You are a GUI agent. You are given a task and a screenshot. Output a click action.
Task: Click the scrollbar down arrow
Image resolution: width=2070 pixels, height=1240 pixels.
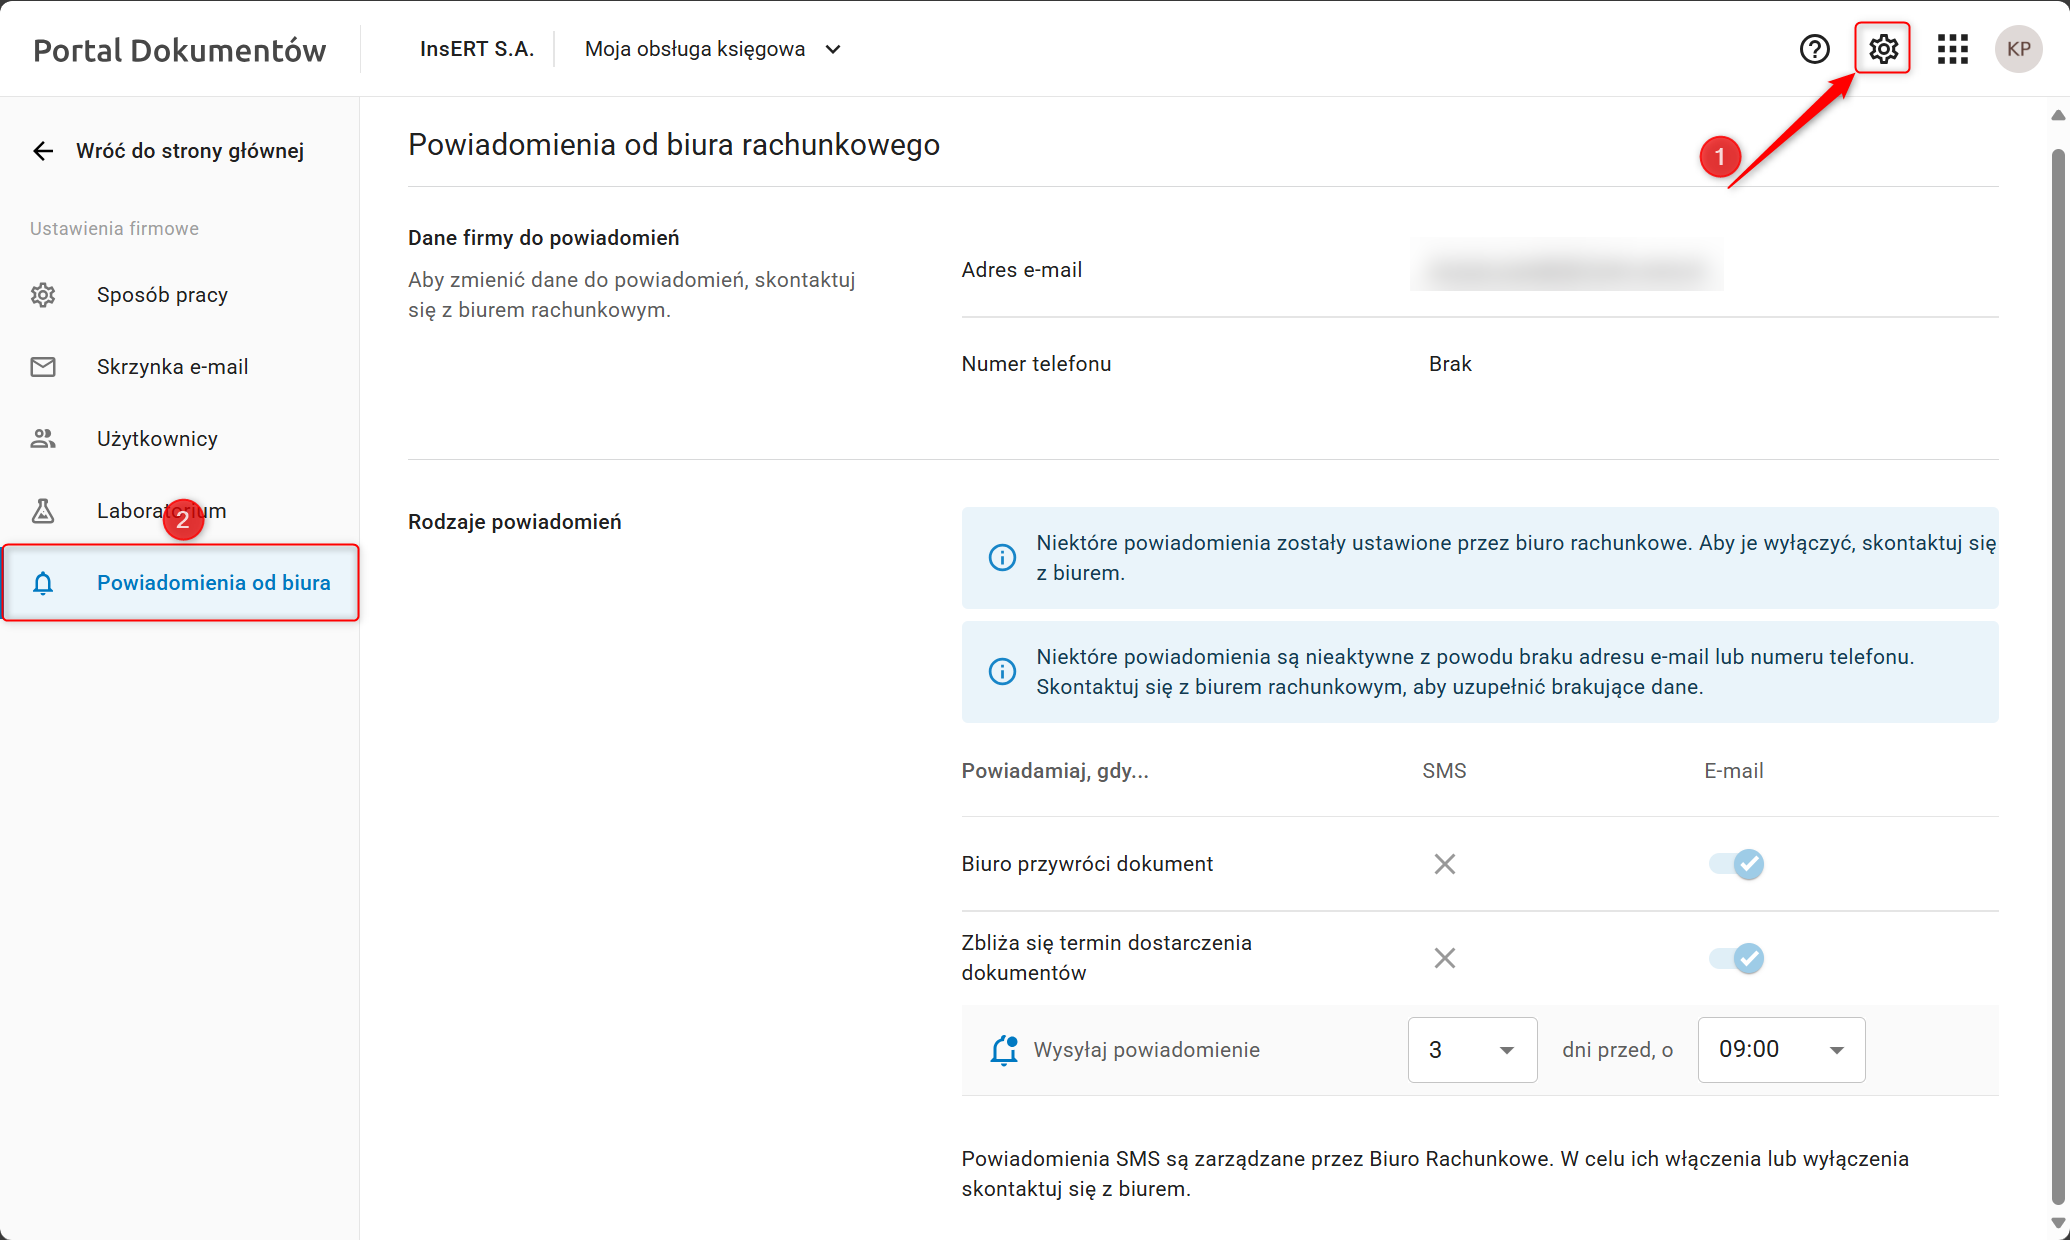pos(2058,1223)
